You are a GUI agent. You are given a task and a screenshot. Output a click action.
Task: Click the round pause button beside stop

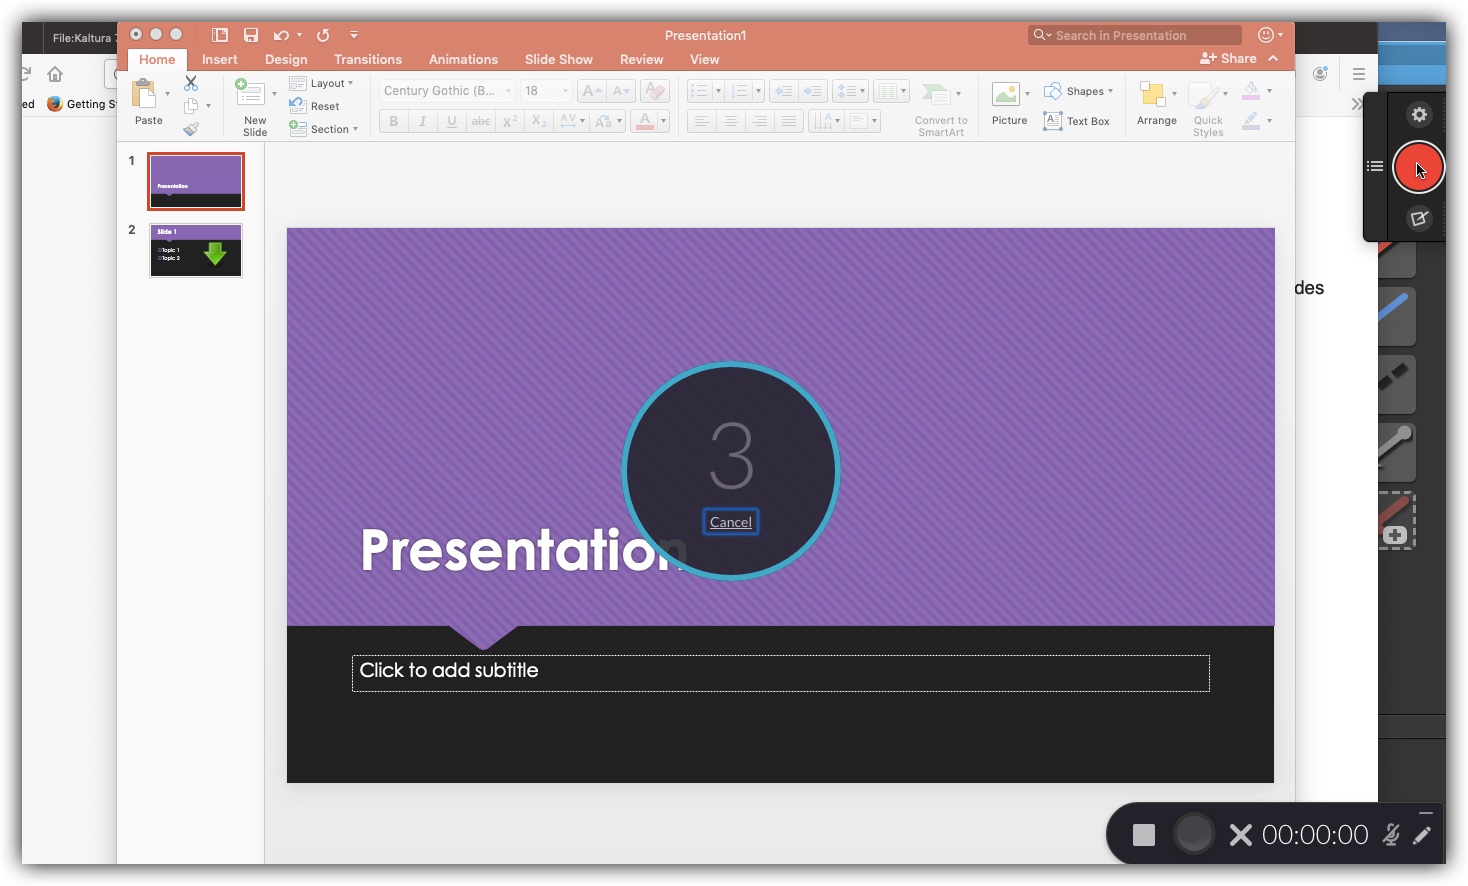pyautogui.click(x=1193, y=834)
